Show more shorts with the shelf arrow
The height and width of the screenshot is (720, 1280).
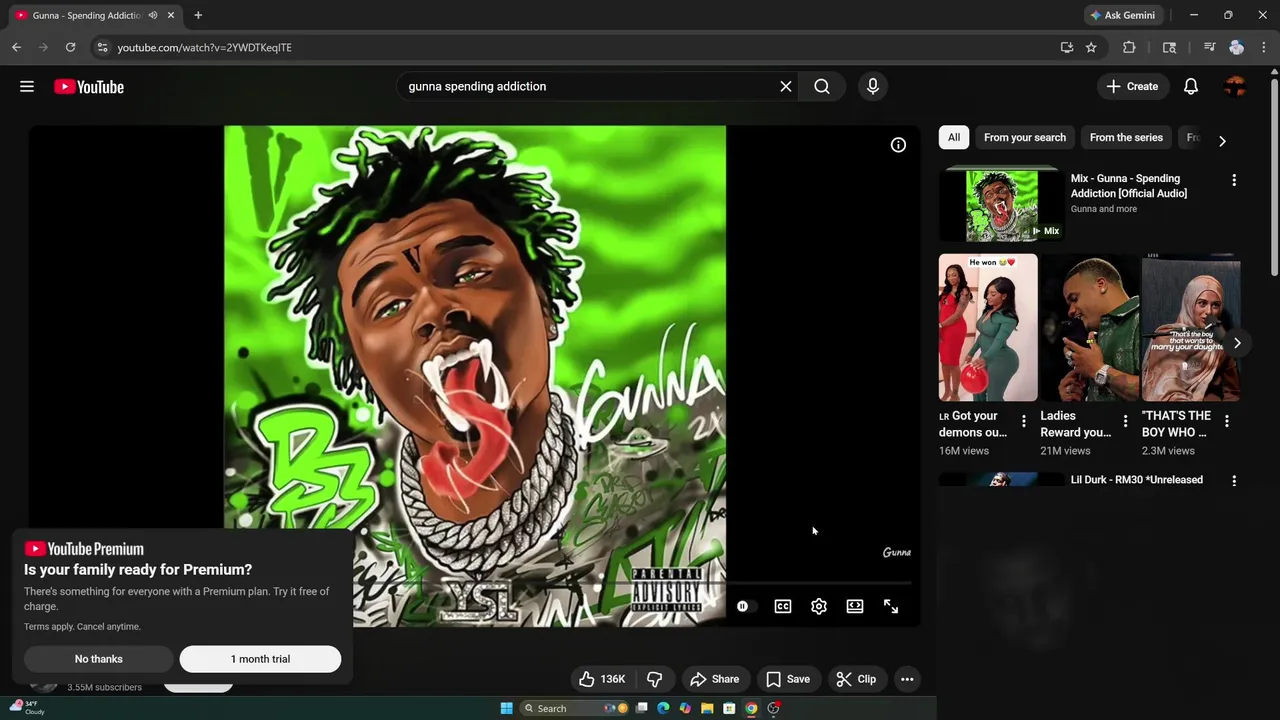pyautogui.click(x=1237, y=343)
